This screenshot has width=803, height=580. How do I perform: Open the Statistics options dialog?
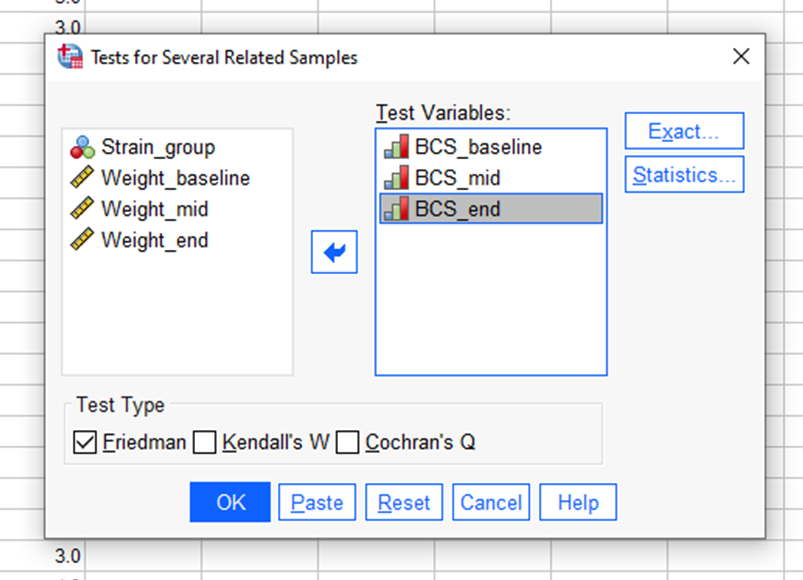684,174
